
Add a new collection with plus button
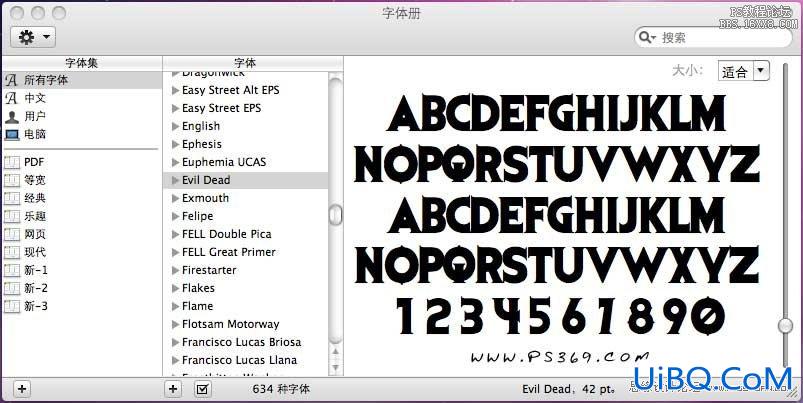pyautogui.click(x=22, y=389)
